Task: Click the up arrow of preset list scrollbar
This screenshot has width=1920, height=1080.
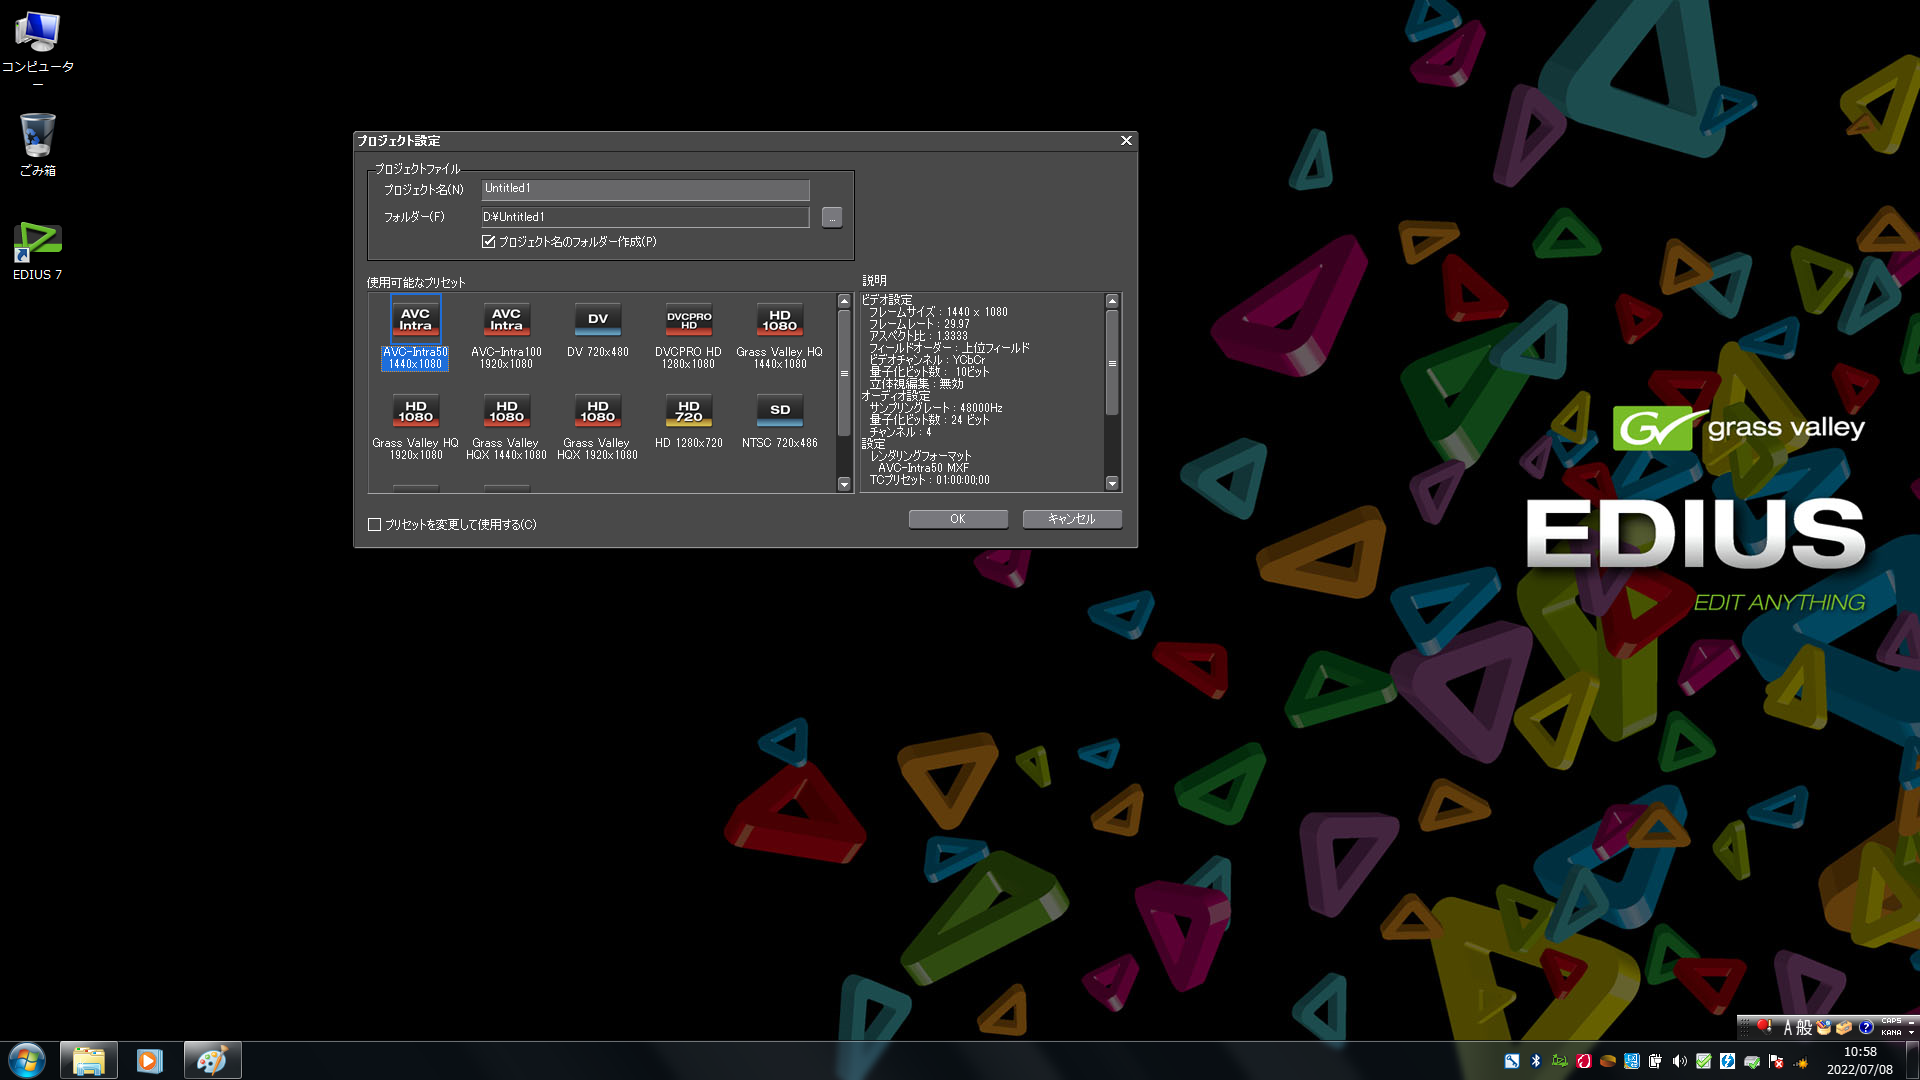Action: [x=844, y=301]
